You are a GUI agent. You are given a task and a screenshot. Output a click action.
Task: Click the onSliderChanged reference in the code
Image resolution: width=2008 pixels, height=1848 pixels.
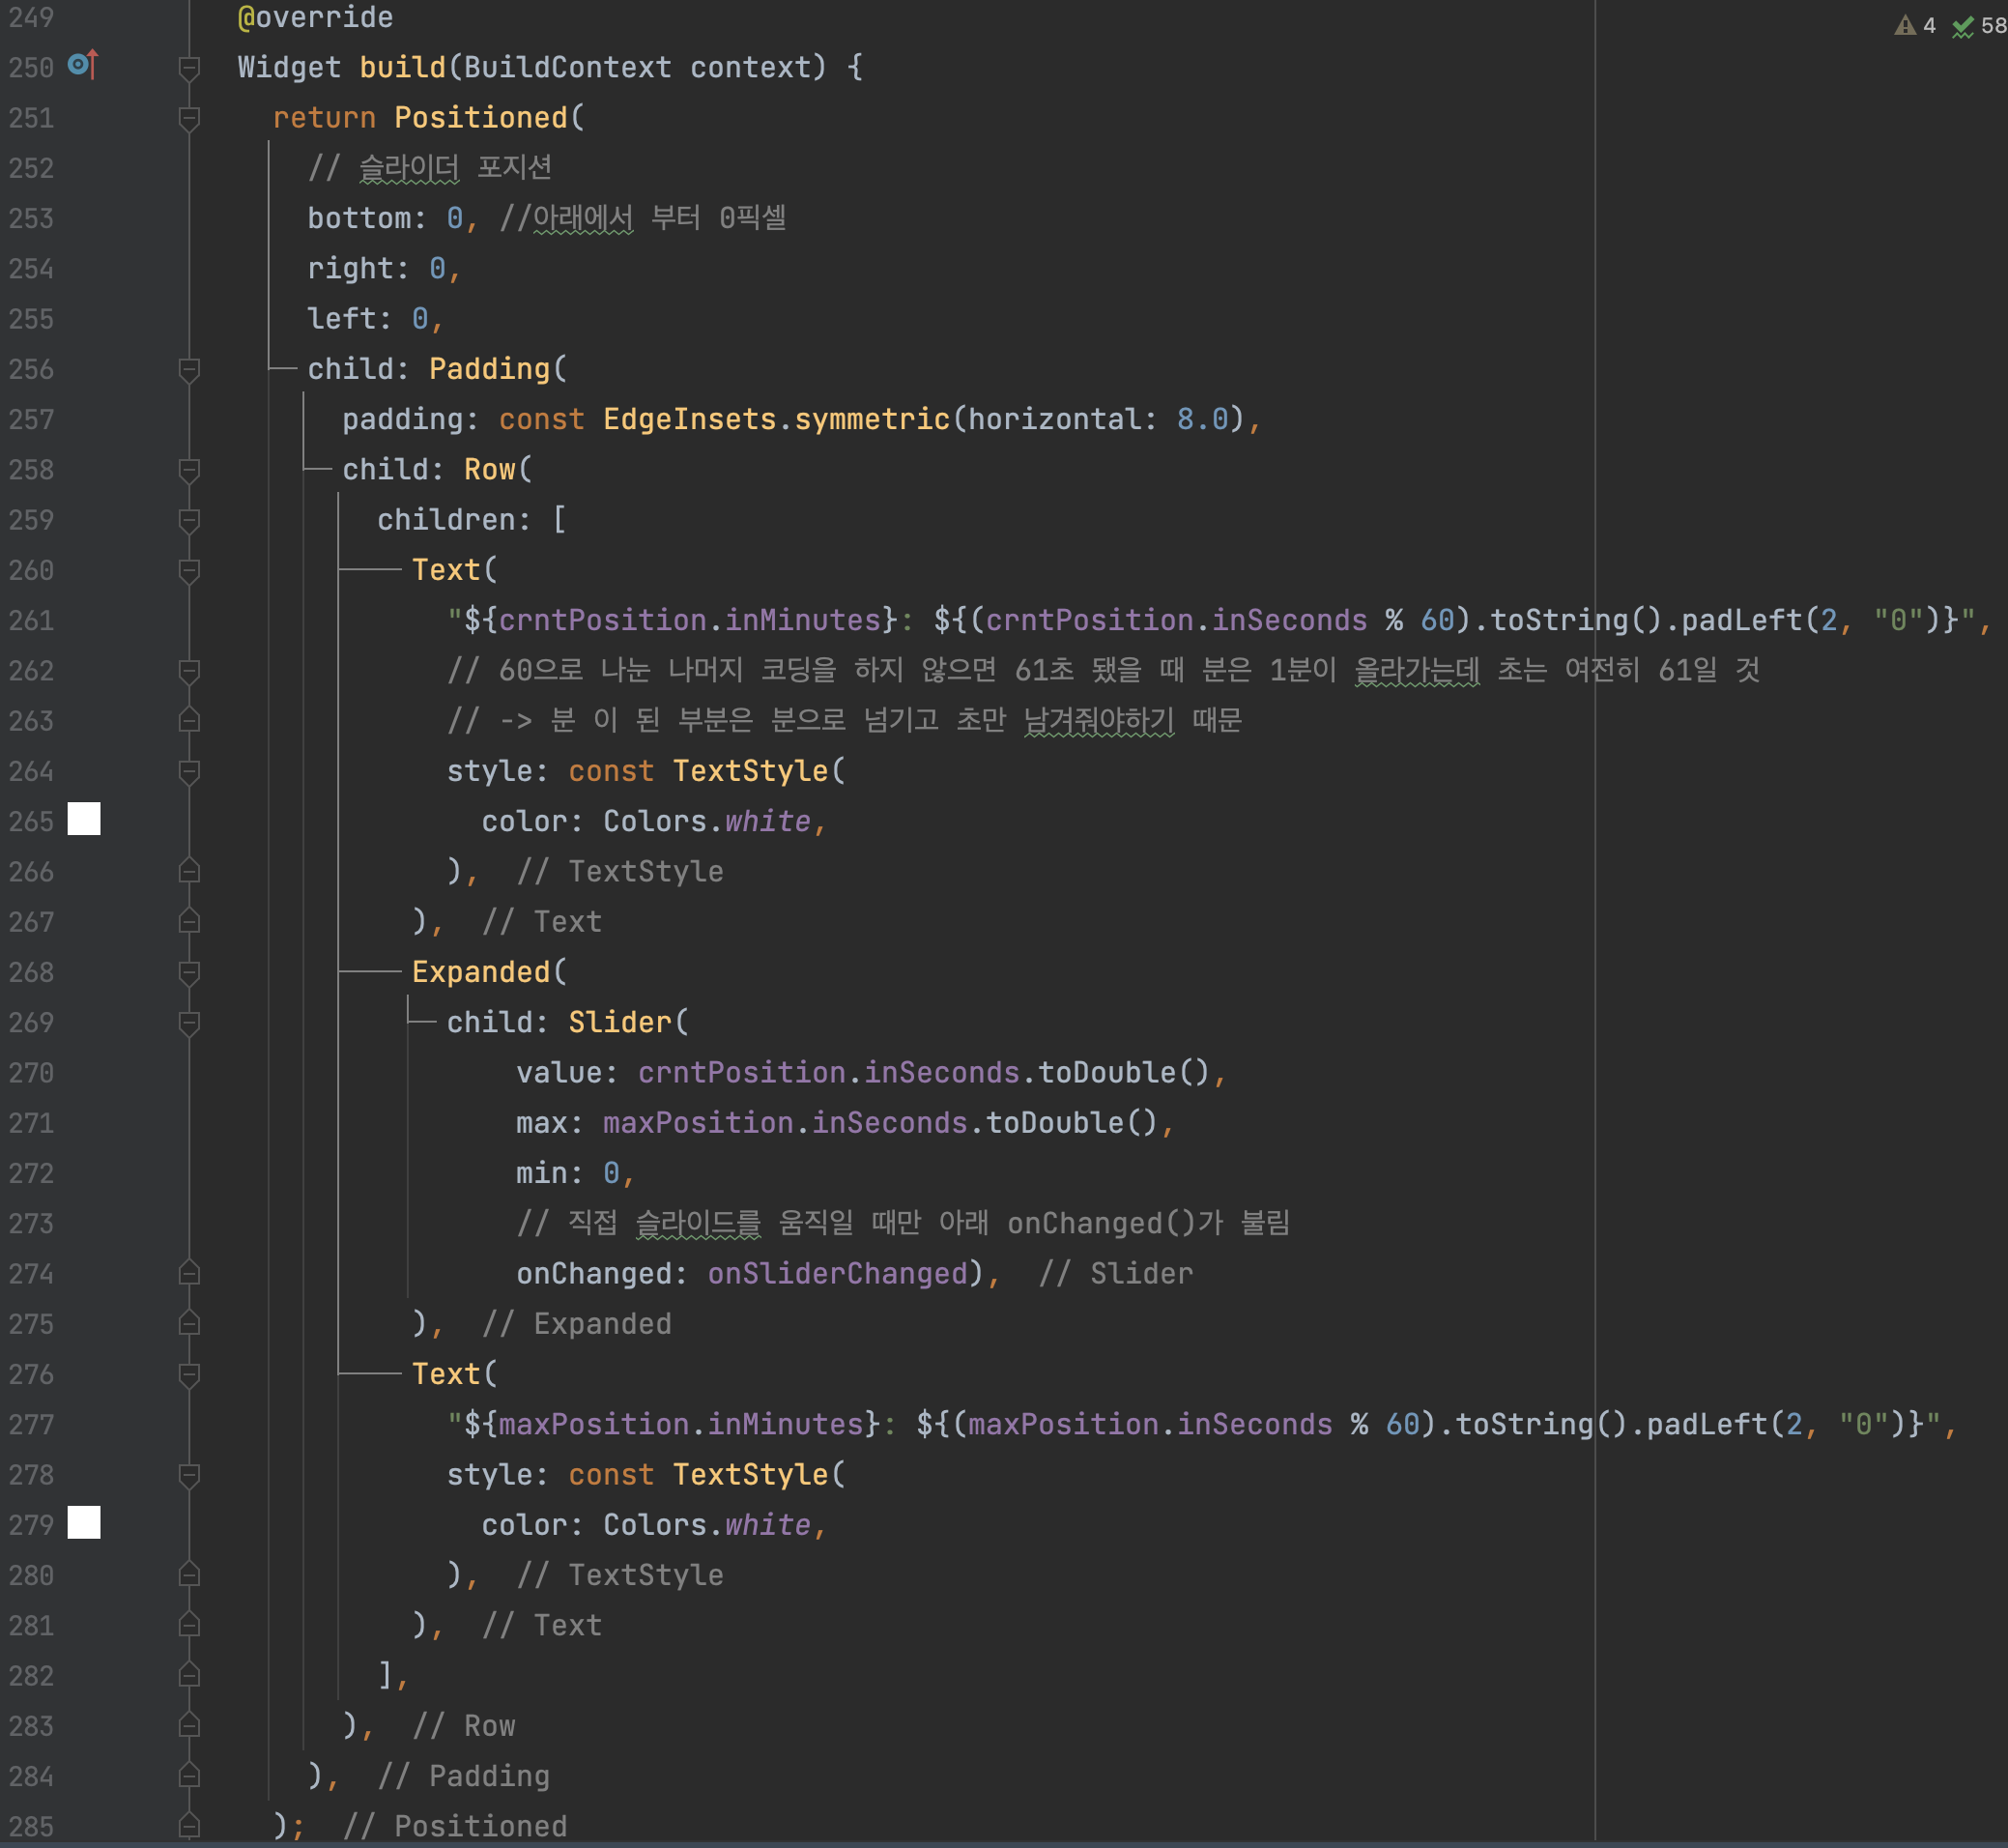coord(838,1273)
